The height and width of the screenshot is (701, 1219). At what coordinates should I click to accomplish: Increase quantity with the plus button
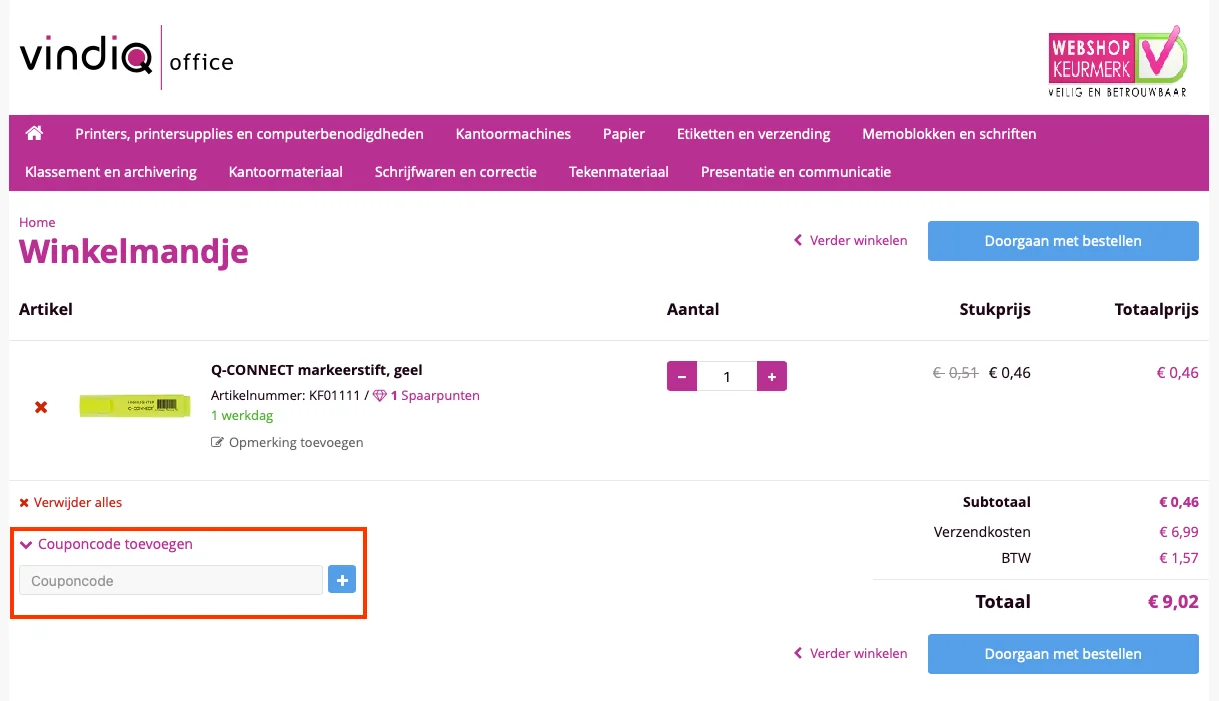point(772,376)
